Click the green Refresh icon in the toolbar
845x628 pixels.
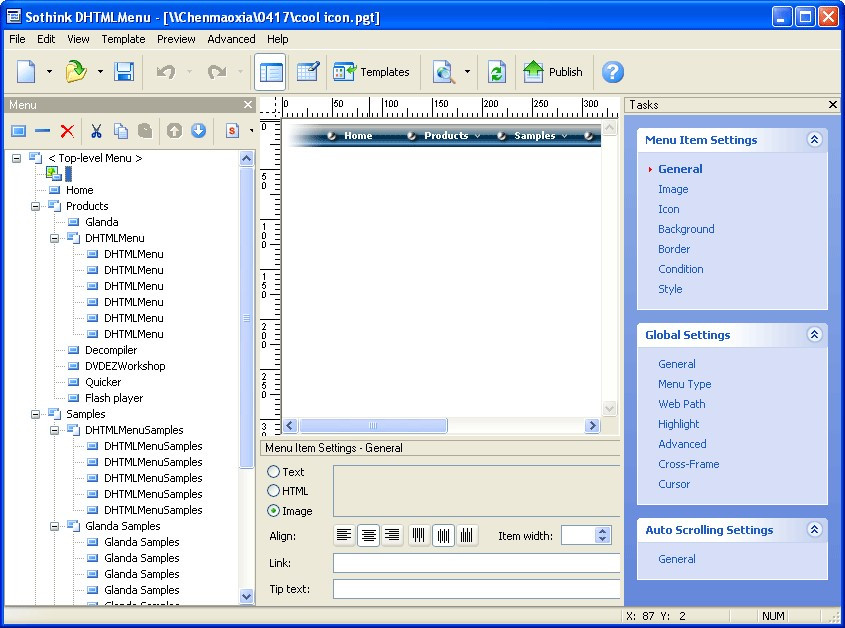(496, 72)
